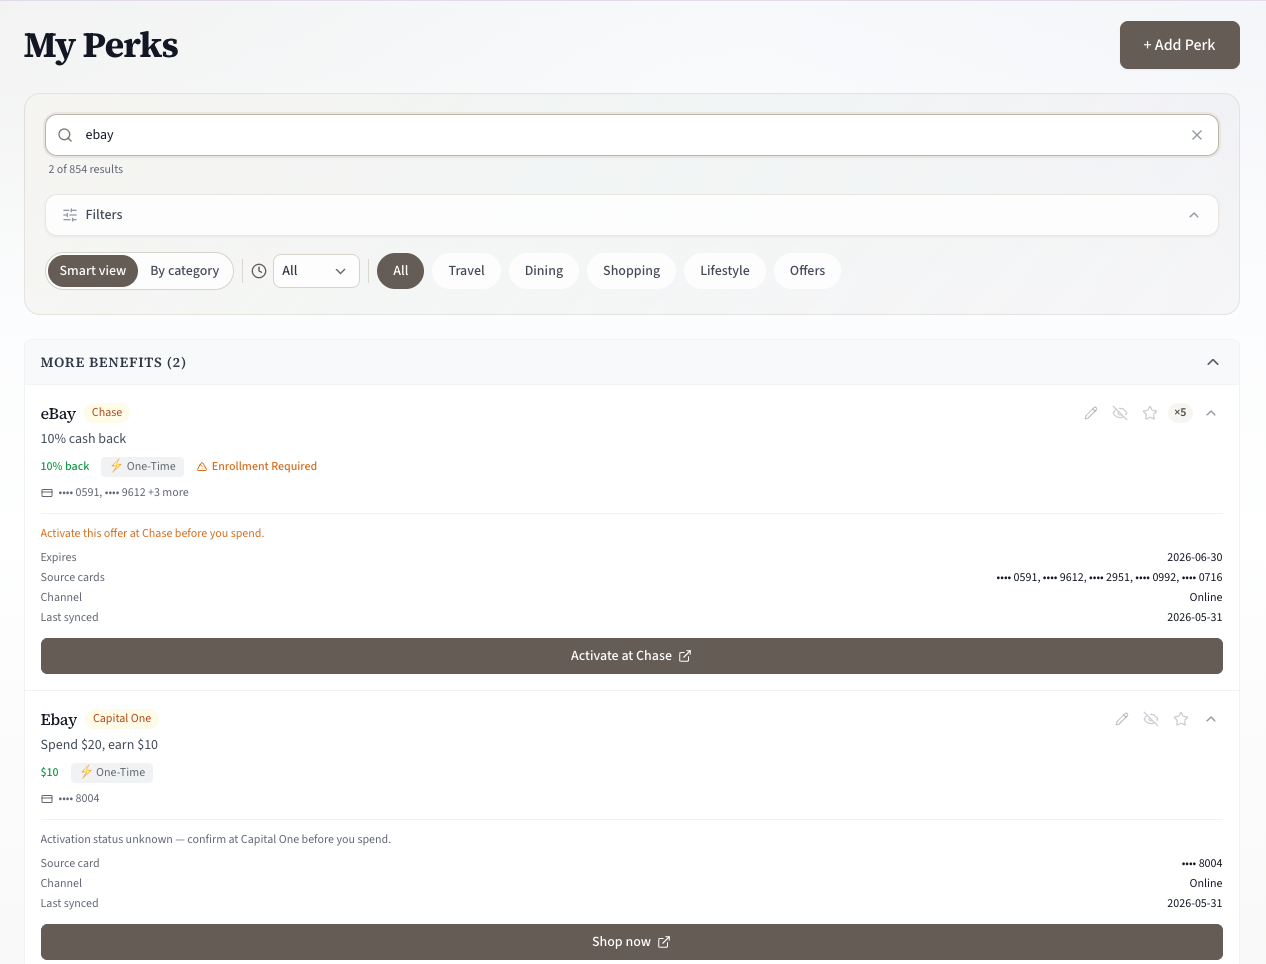1266x964 pixels.
Task: Click the search magnifier icon
Action: (x=65, y=135)
